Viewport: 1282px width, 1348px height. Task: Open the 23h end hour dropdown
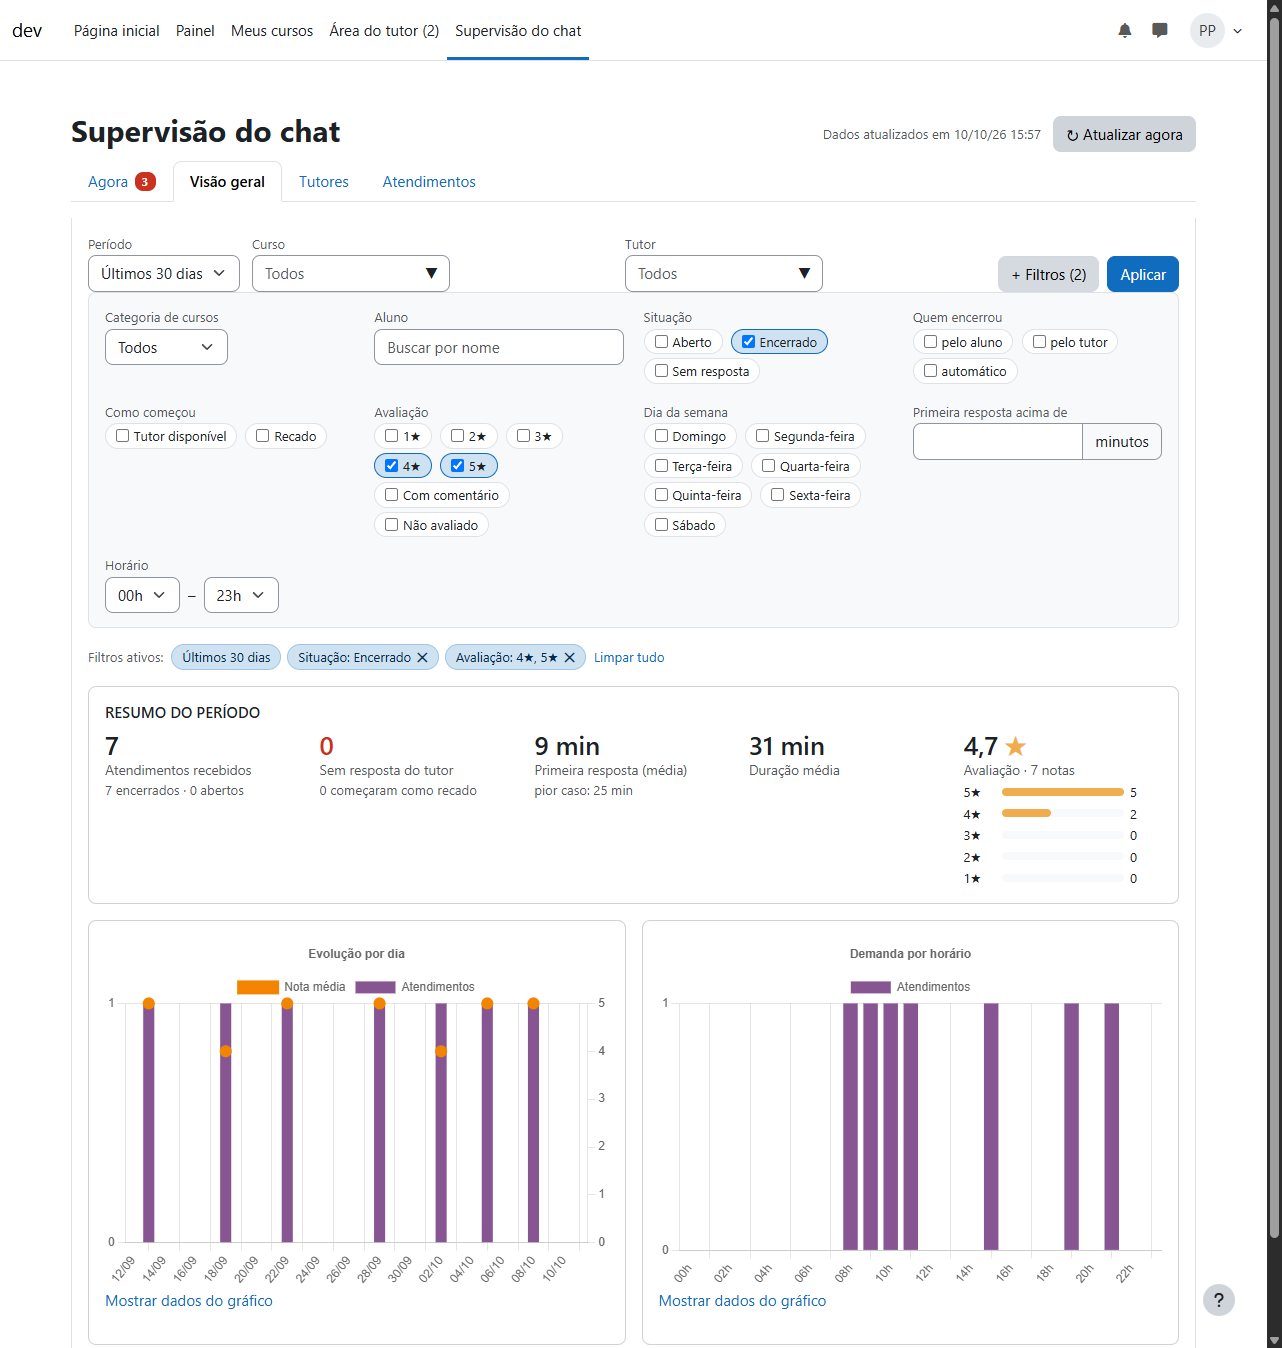[241, 595]
